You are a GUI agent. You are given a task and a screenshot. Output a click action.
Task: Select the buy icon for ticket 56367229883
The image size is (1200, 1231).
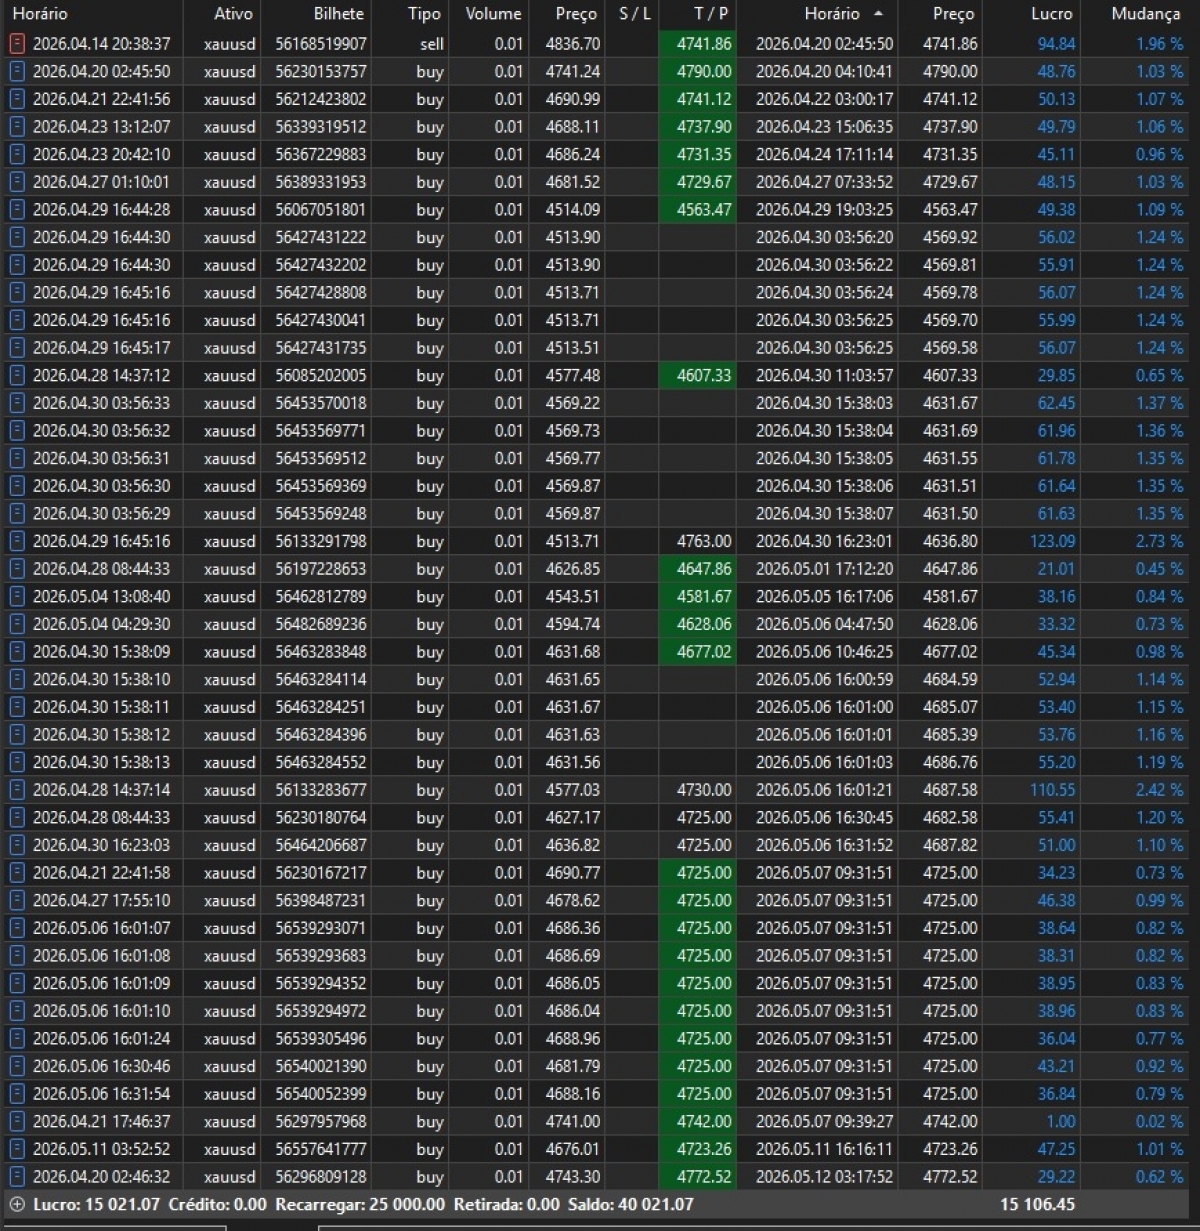click(16, 155)
